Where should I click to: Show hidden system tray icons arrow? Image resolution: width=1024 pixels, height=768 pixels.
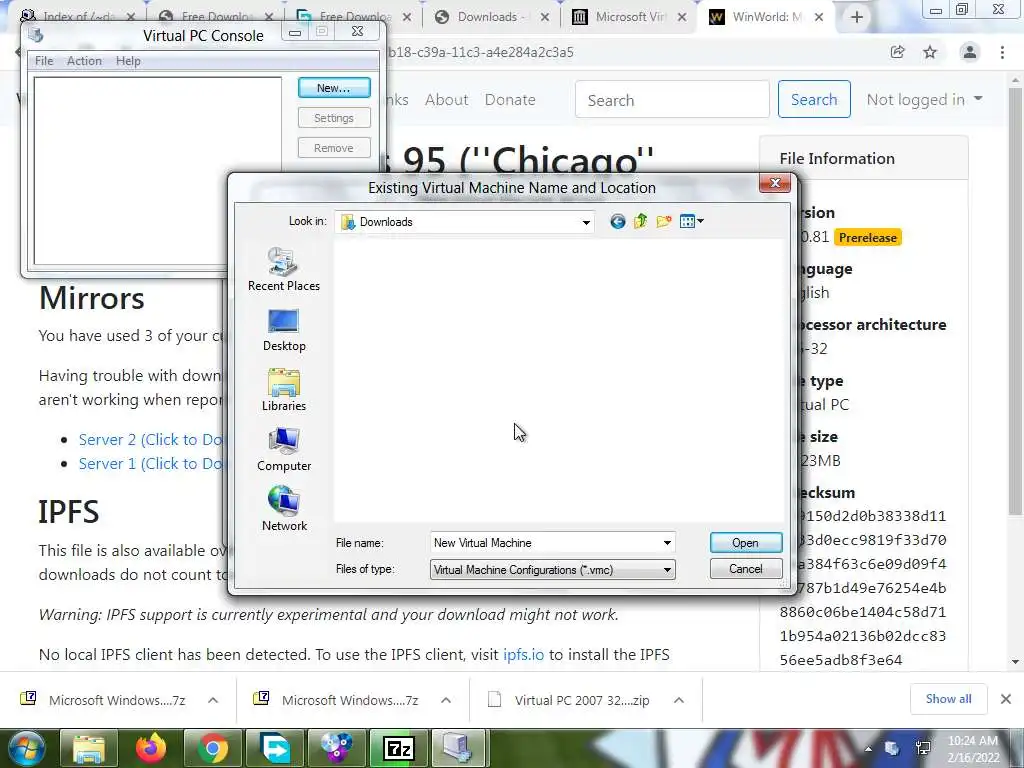(868, 749)
